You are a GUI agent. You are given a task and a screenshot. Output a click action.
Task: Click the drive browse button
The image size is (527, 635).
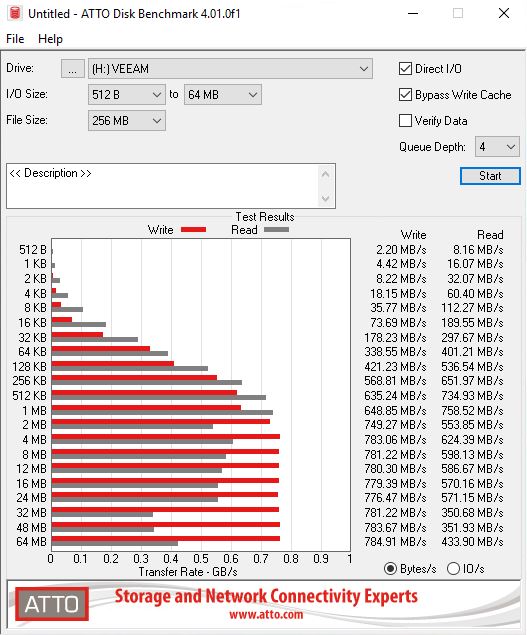click(x=73, y=68)
